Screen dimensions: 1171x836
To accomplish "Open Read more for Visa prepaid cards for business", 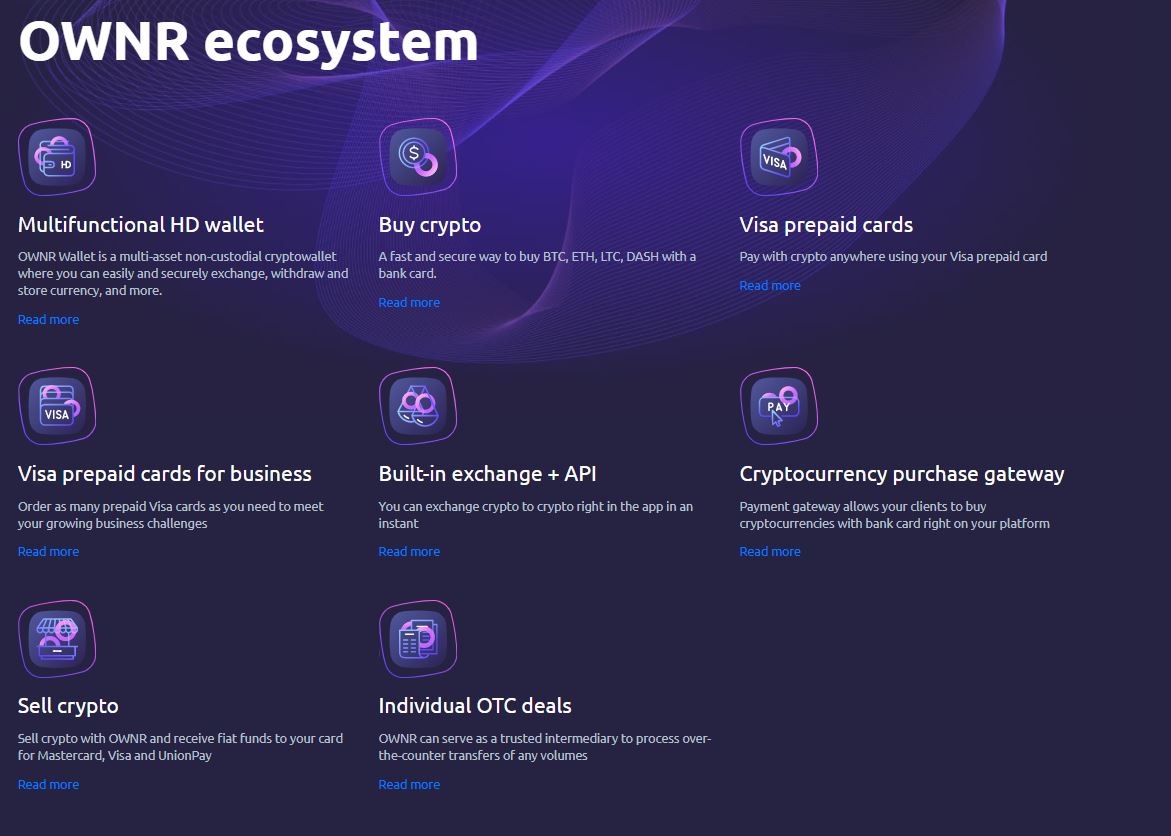I will pos(48,551).
